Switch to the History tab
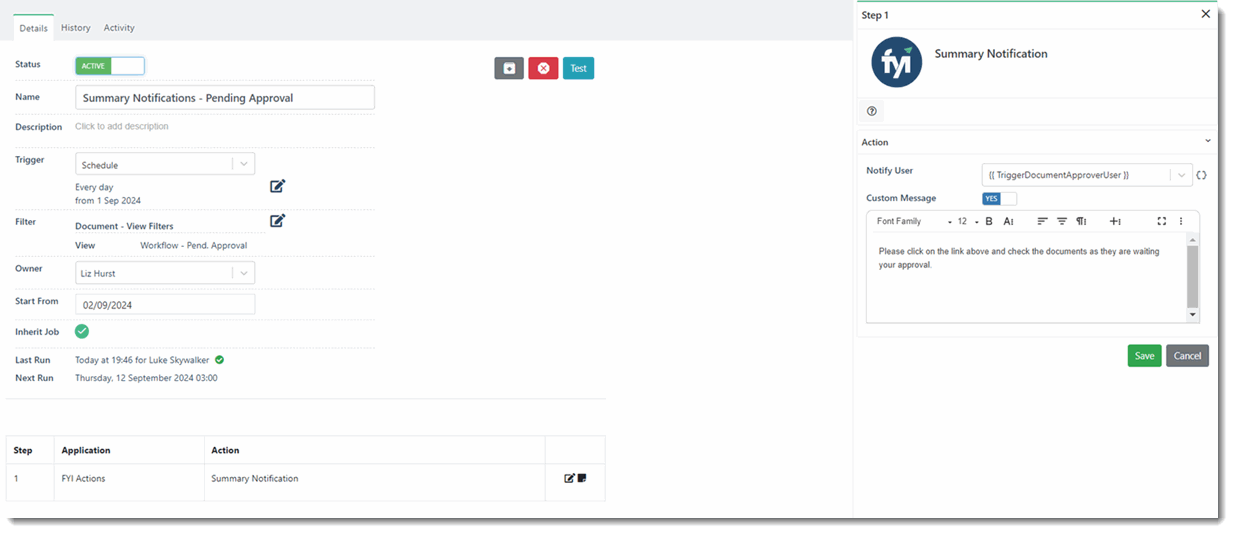 (x=76, y=28)
